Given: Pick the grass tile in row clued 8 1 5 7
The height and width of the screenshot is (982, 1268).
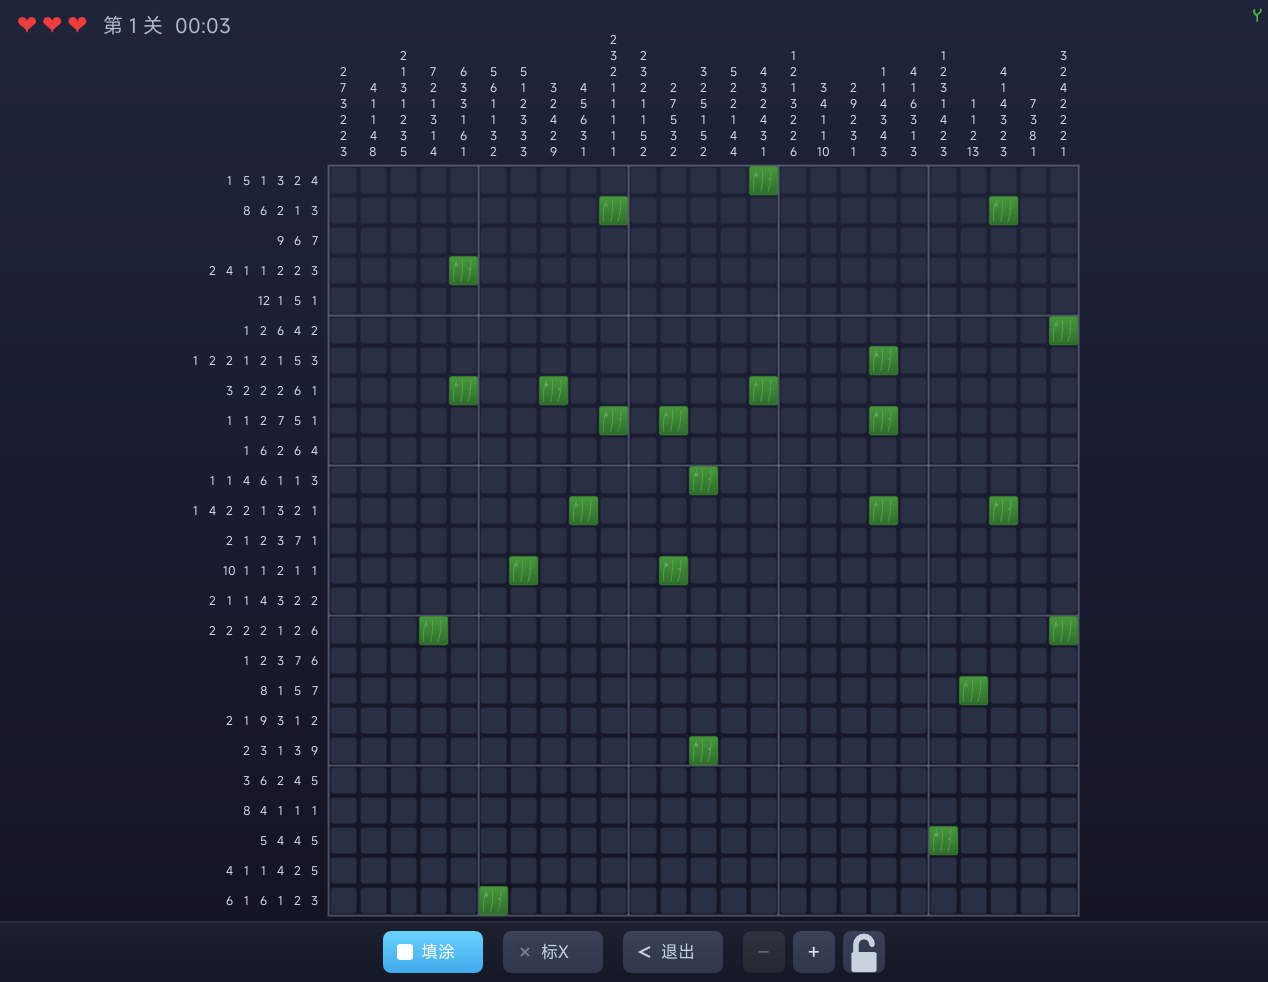Looking at the screenshot, I should [x=973, y=691].
